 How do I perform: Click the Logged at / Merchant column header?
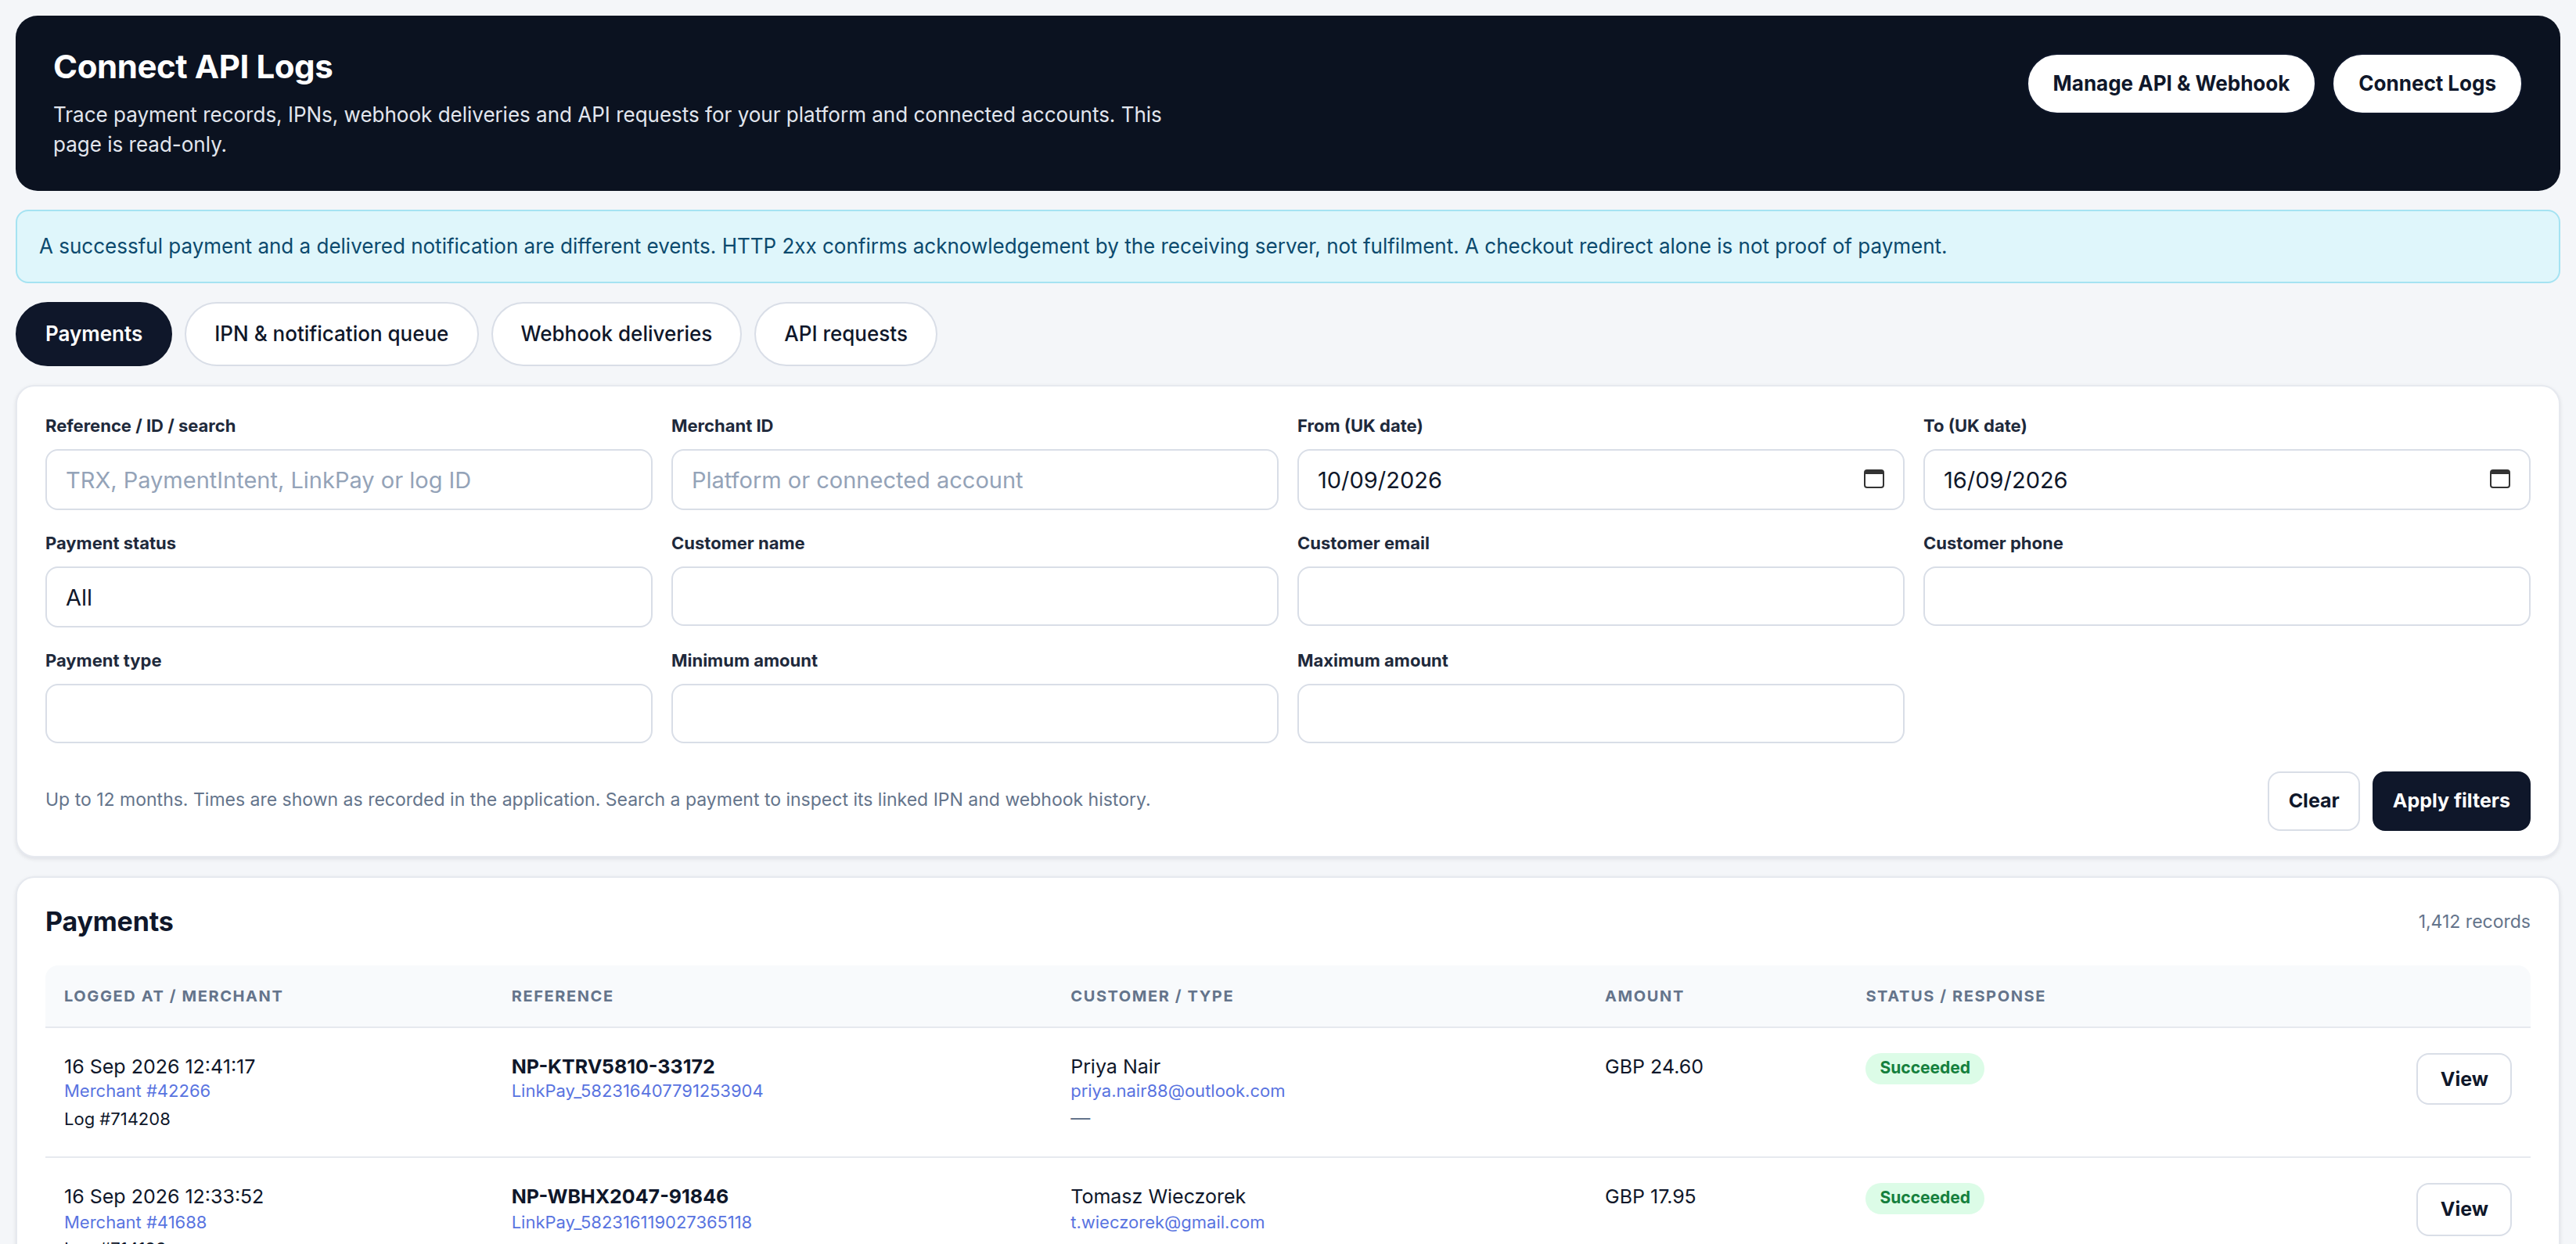[x=173, y=996]
